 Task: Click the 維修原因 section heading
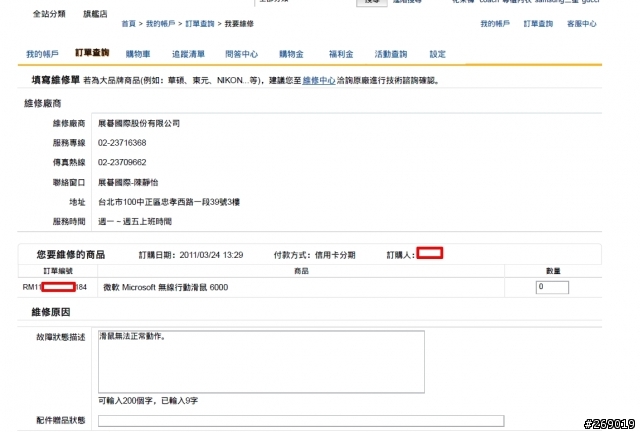pyautogui.click(x=51, y=312)
